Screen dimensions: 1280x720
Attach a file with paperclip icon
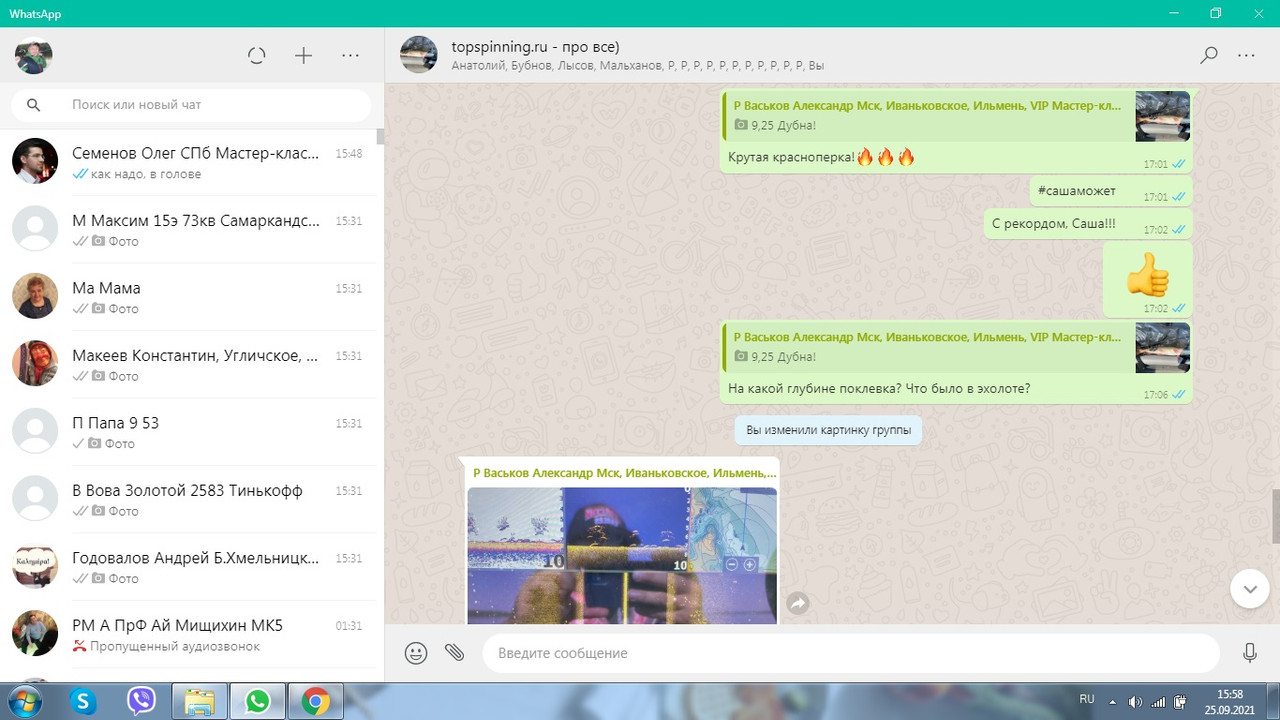point(455,653)
